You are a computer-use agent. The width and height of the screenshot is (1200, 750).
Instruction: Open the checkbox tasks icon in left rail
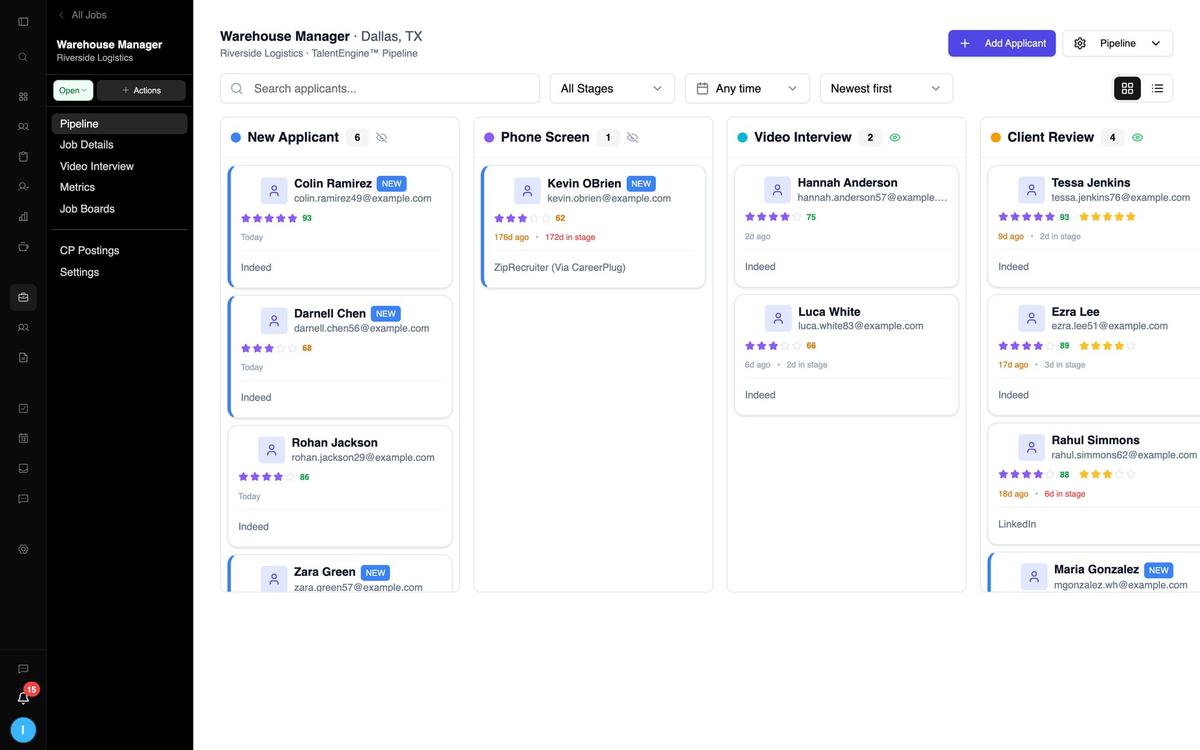tap(23, 408)
